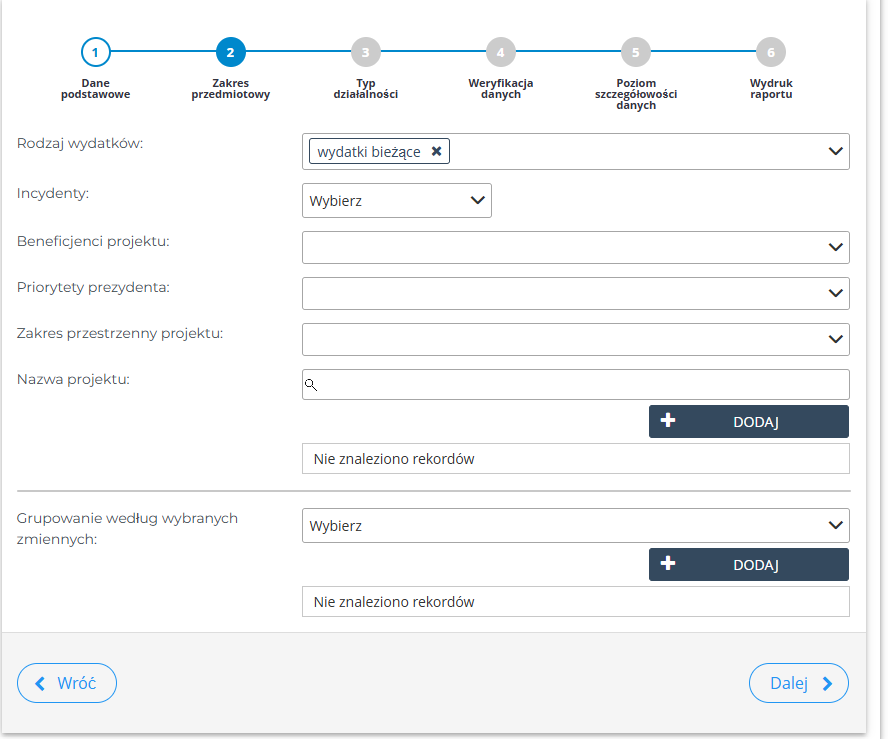Go to step 1 Dane podstawowe

(x=95, y=52)
